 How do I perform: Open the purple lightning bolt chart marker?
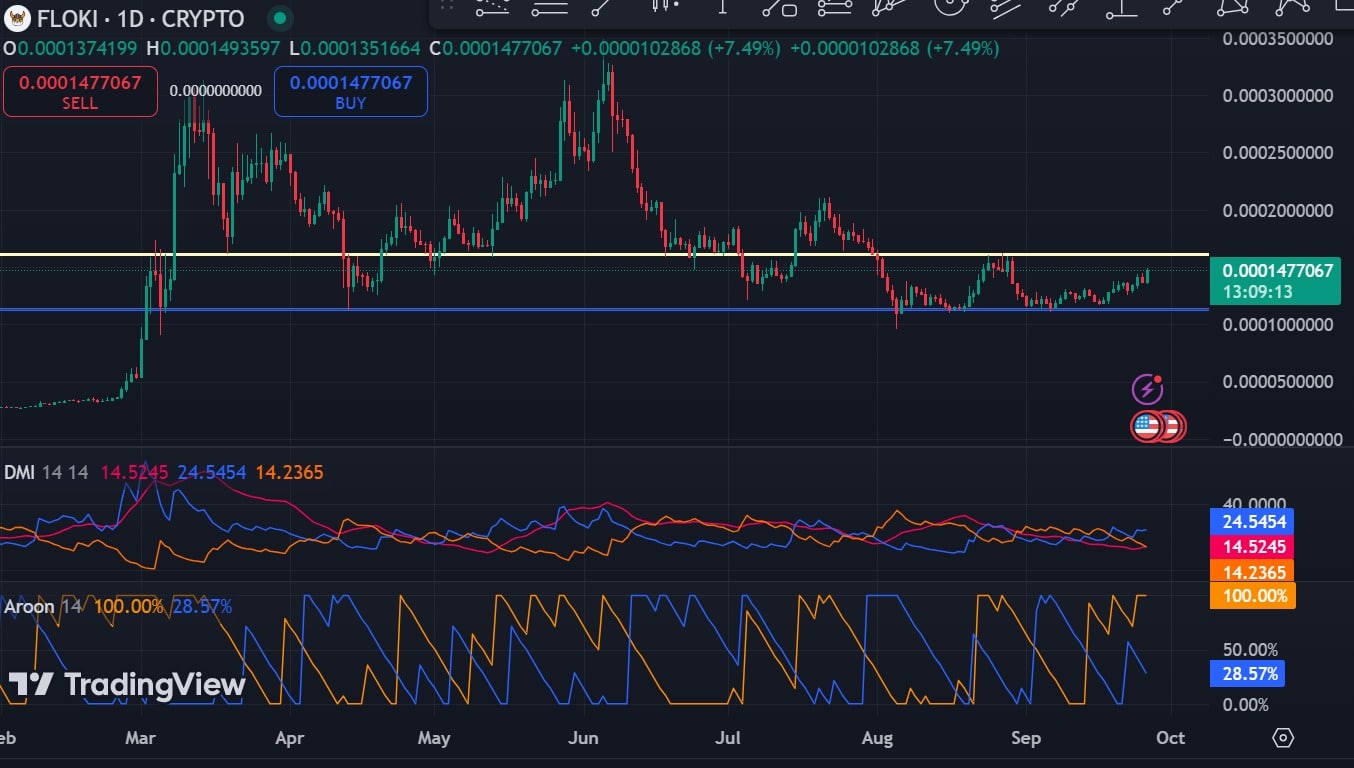coord(1147,388)
